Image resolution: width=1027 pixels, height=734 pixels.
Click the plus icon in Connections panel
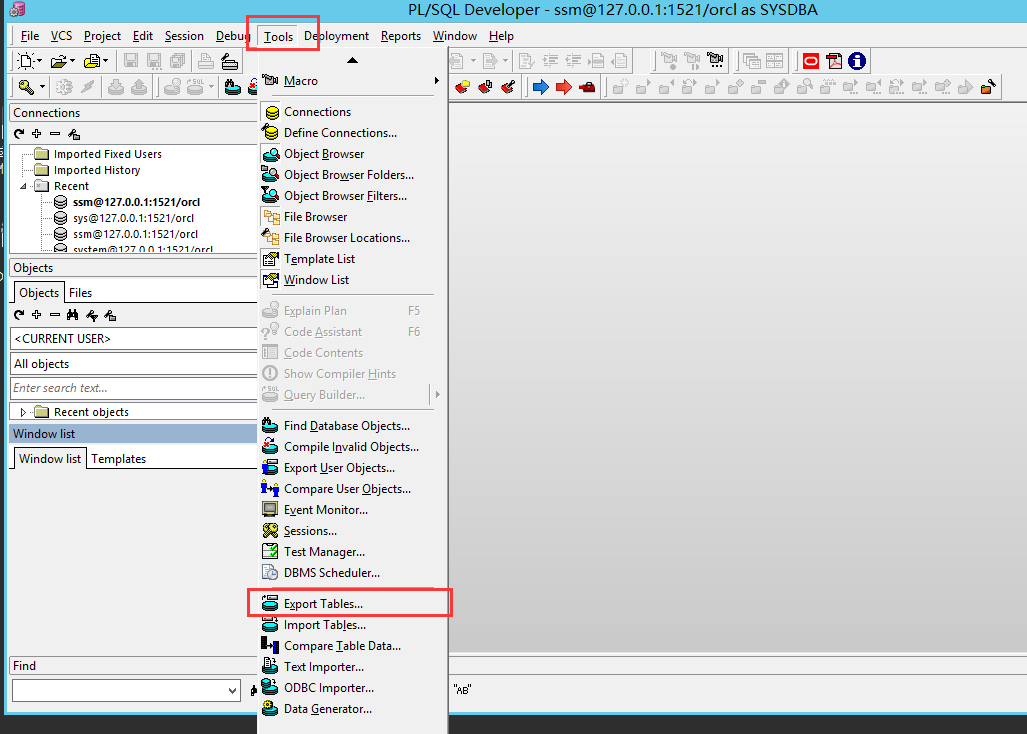tap(37, 134)
